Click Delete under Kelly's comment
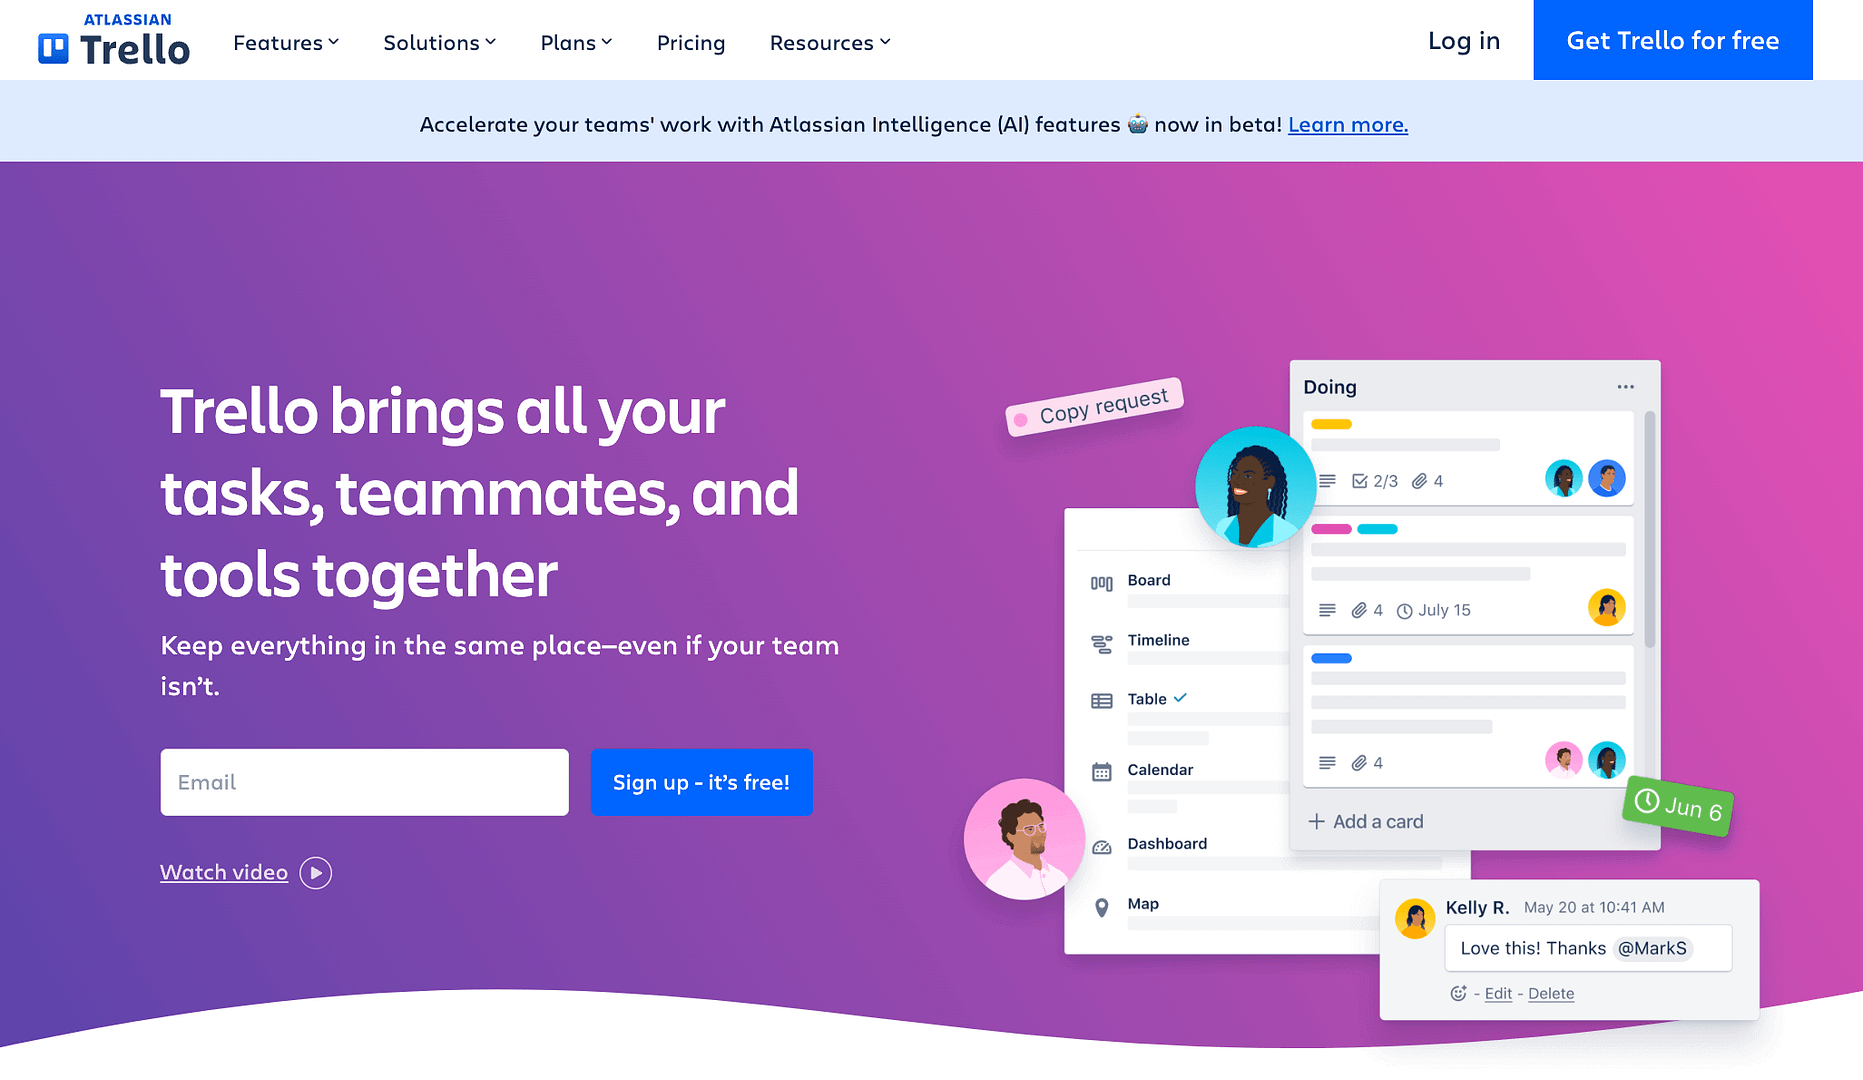This screenshot has height=1080, width=1863. pyautogui.click(x=1551, y=993)
